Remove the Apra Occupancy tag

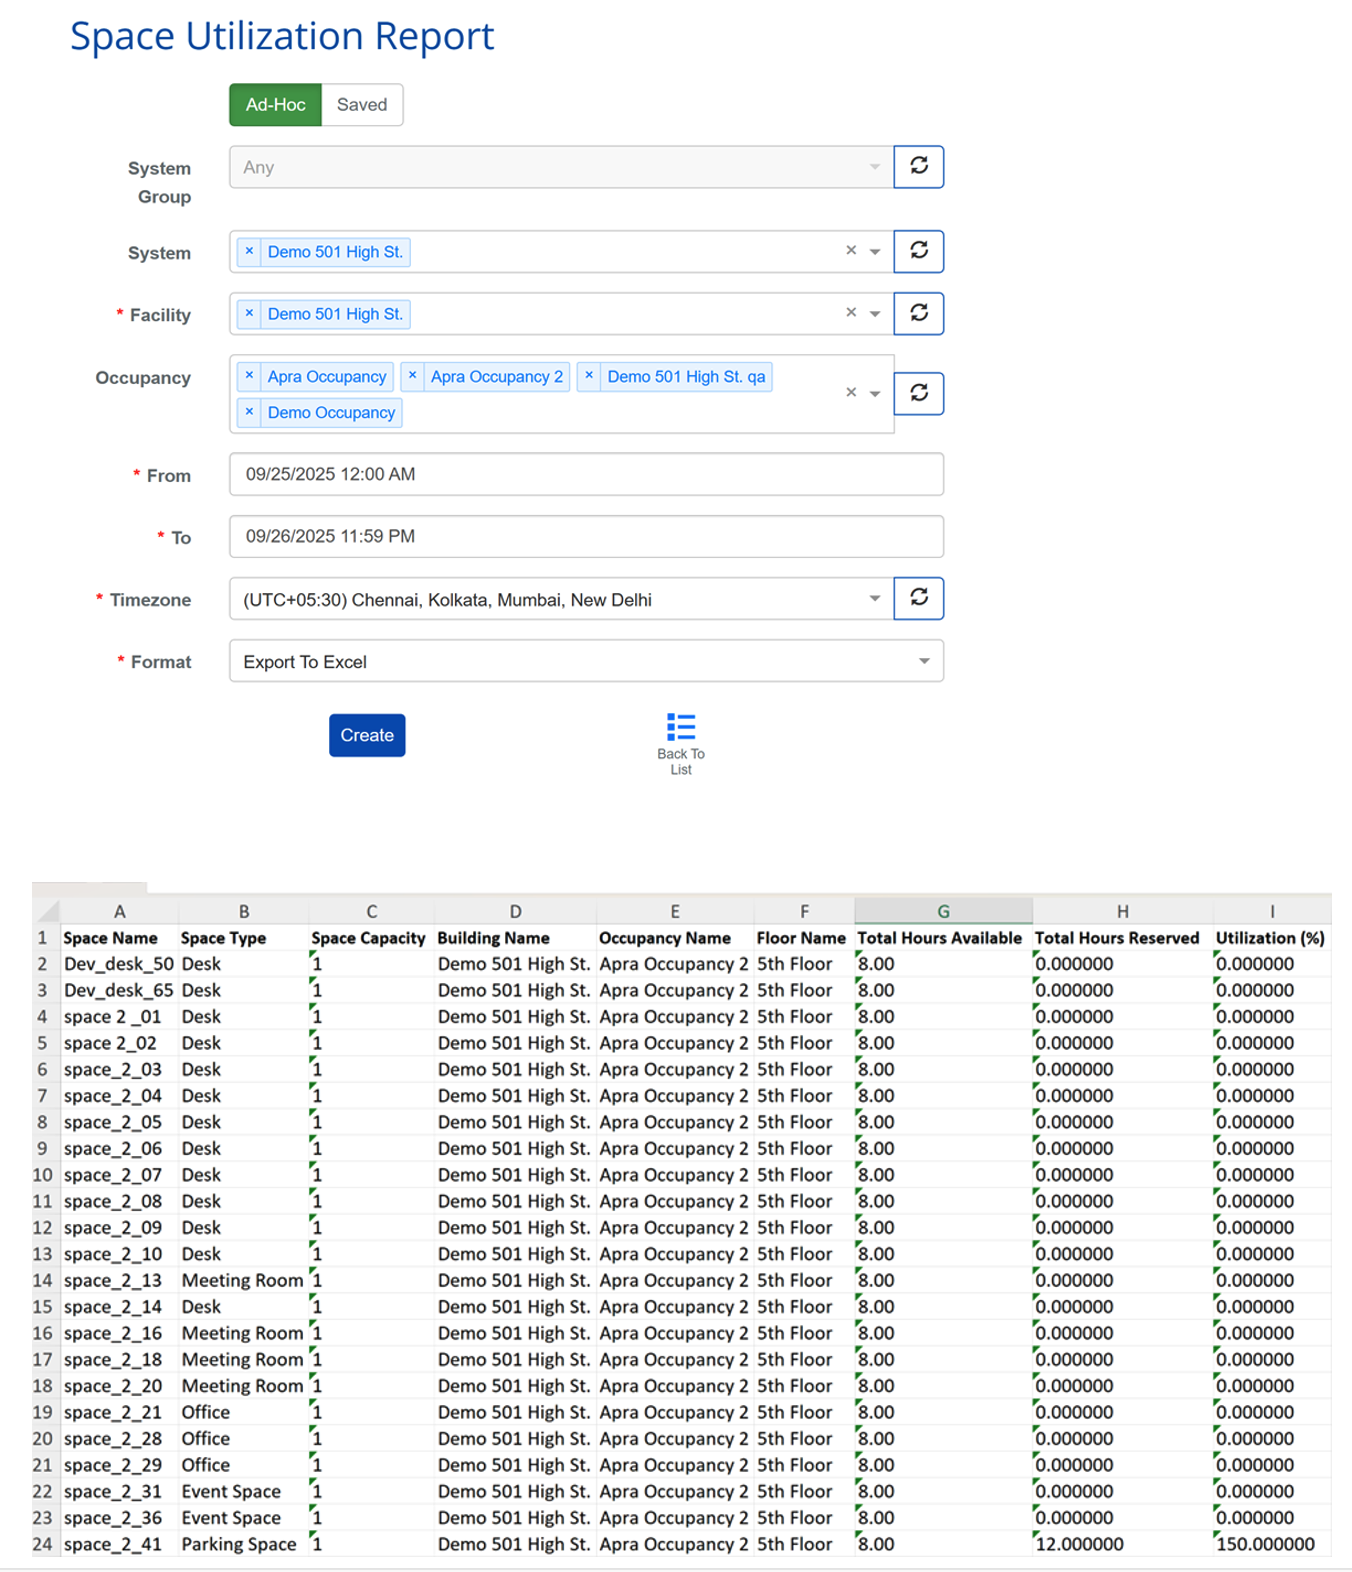(x=249, y=377)
